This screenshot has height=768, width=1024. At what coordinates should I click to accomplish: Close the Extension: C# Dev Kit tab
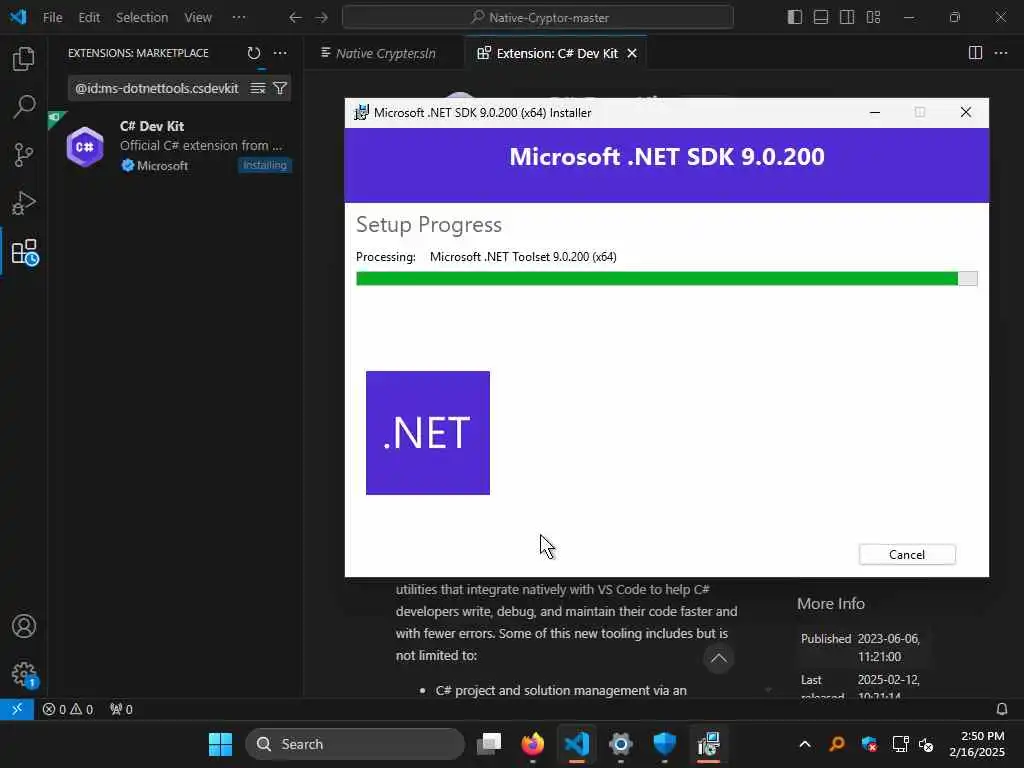pyautogui.click(x=632, y=54)
